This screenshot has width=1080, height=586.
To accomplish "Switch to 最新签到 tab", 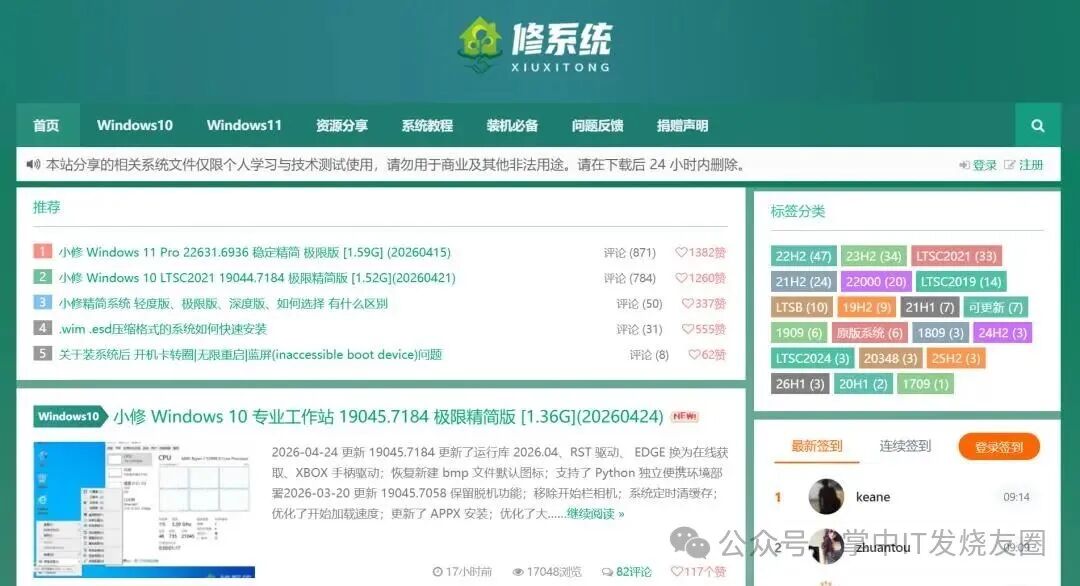I will (816, 446).
